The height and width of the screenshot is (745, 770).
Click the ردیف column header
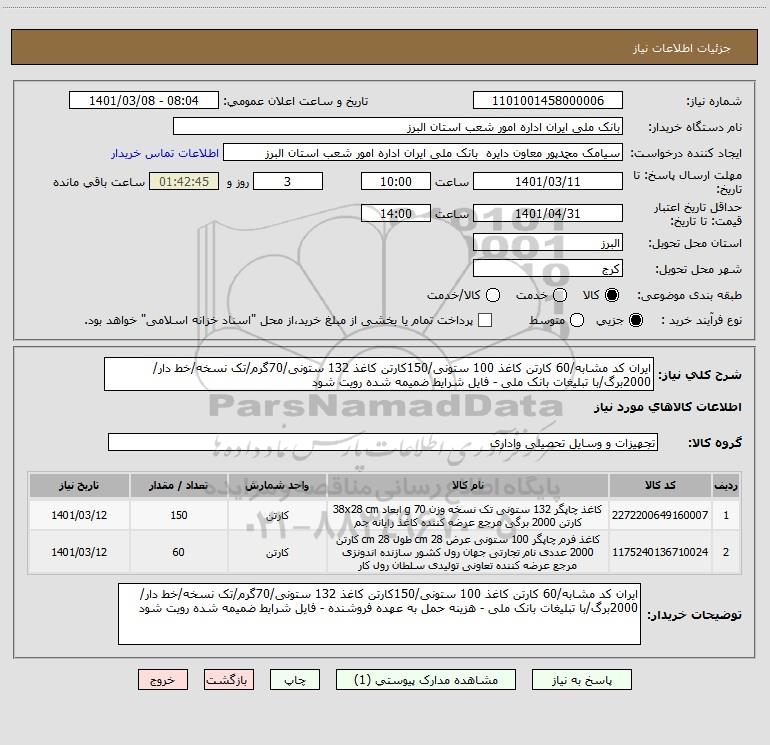click(726, 485)
